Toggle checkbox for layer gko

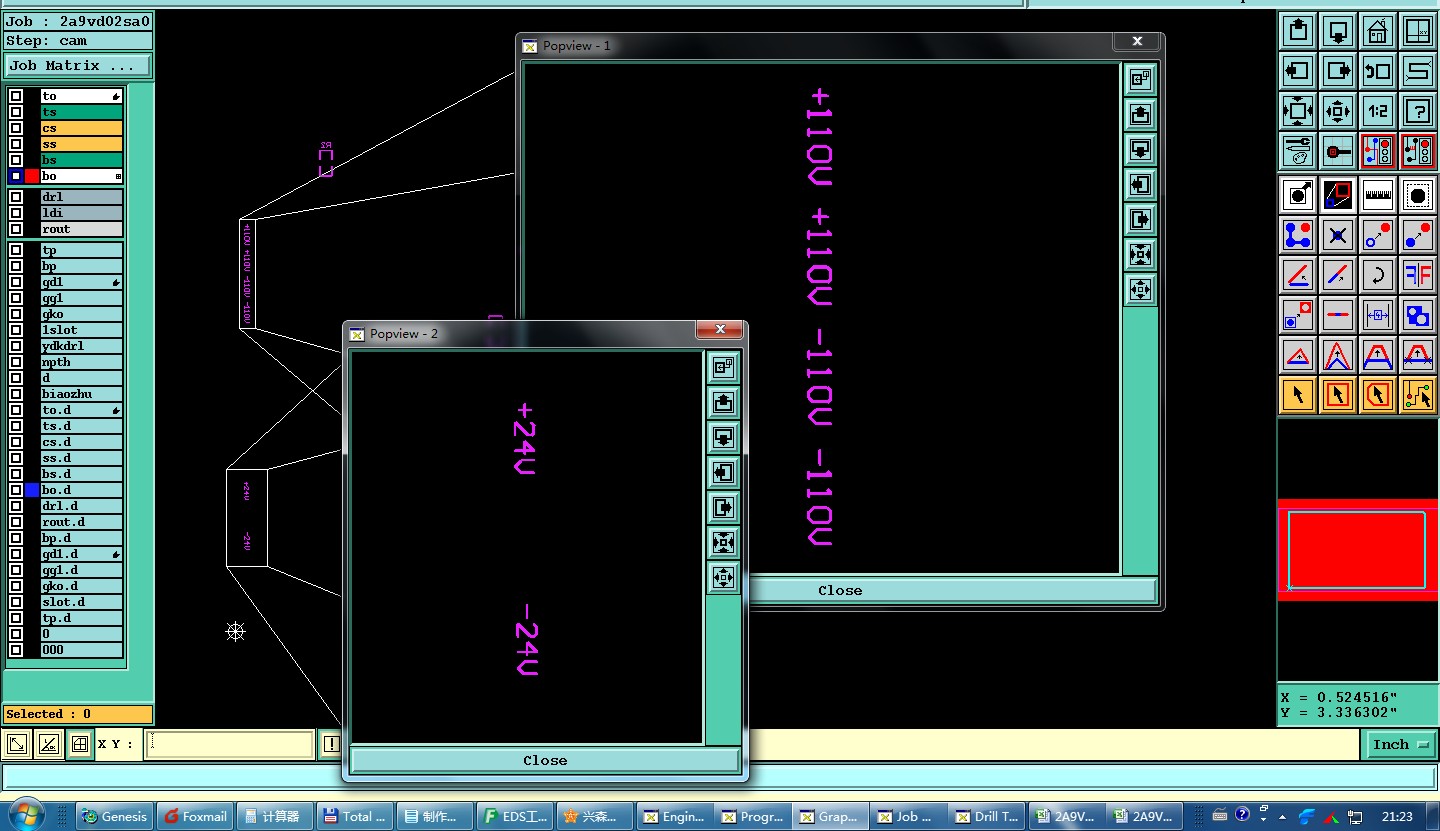(16, 314)
